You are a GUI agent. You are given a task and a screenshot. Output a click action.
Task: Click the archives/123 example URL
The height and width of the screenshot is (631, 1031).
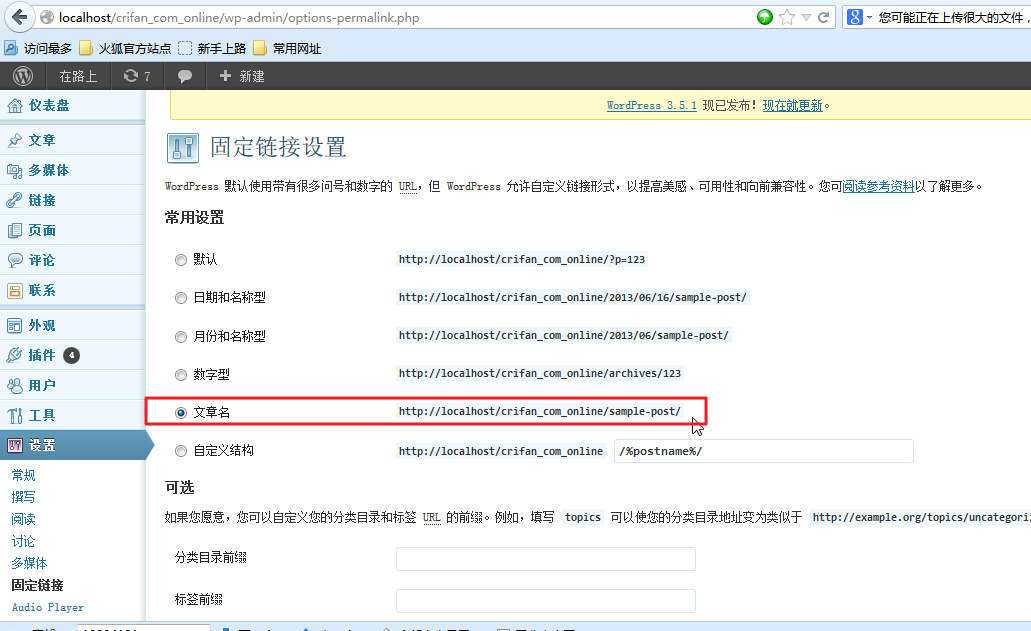point(540,373)
